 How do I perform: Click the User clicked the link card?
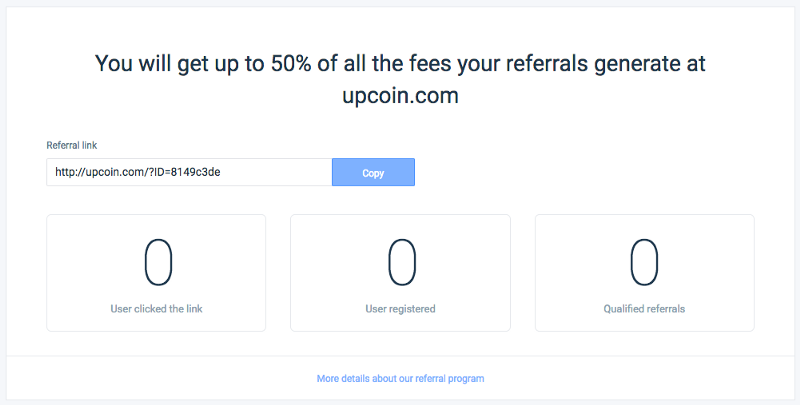[x=156, y=273]
